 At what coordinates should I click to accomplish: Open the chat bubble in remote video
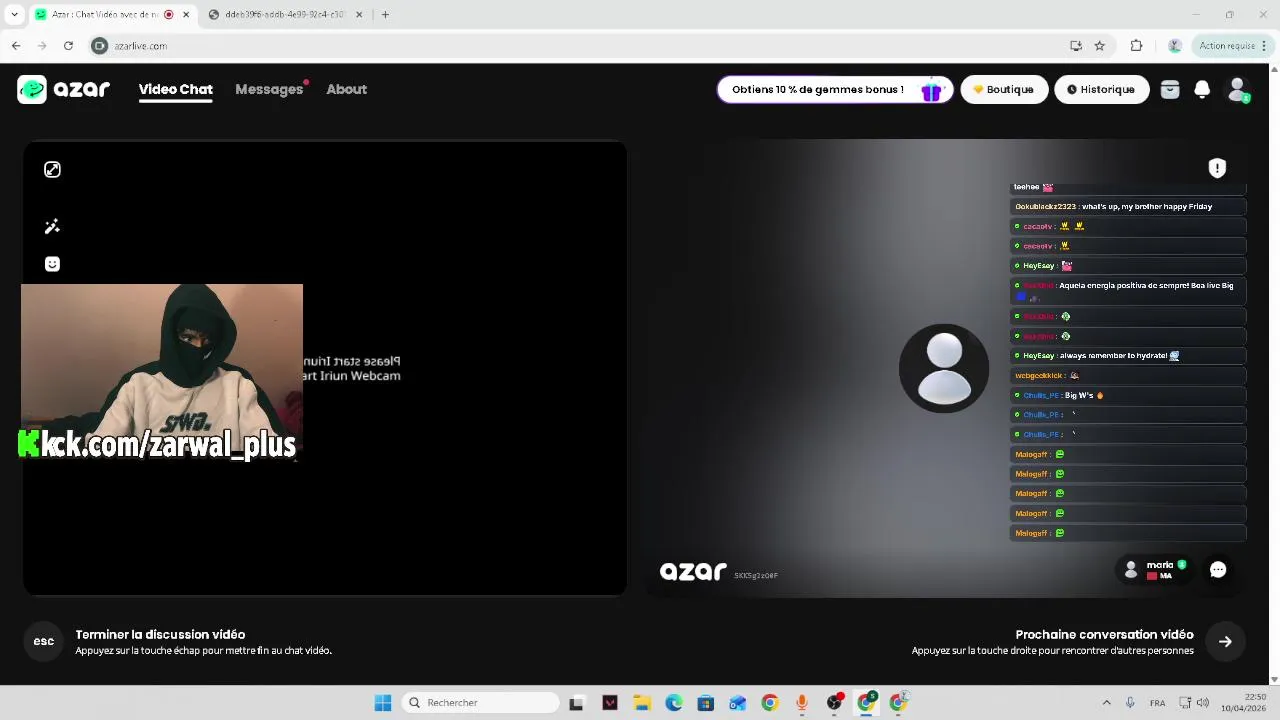point(1218,569)
